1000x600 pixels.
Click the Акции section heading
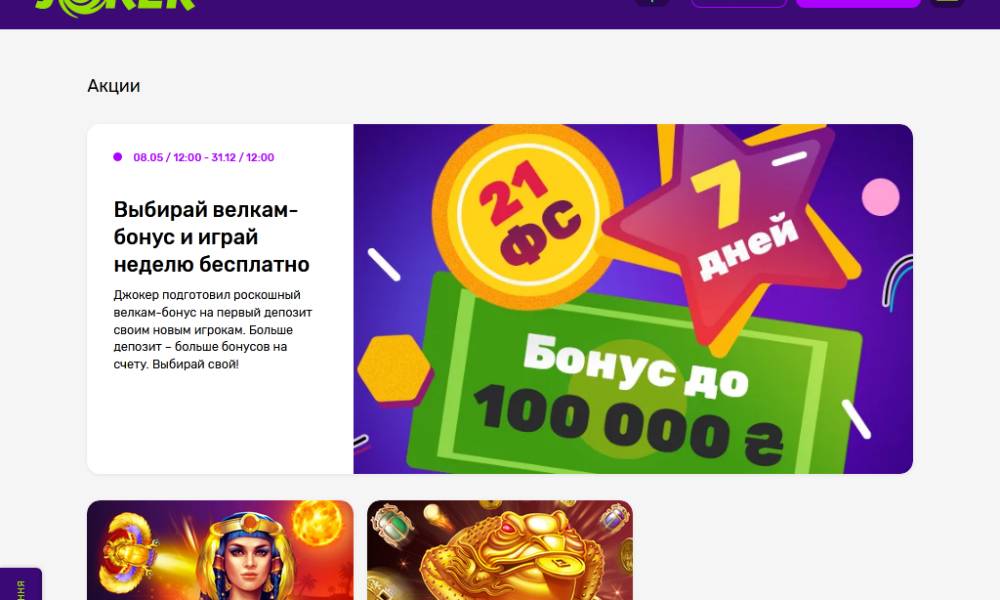(114, 85)
